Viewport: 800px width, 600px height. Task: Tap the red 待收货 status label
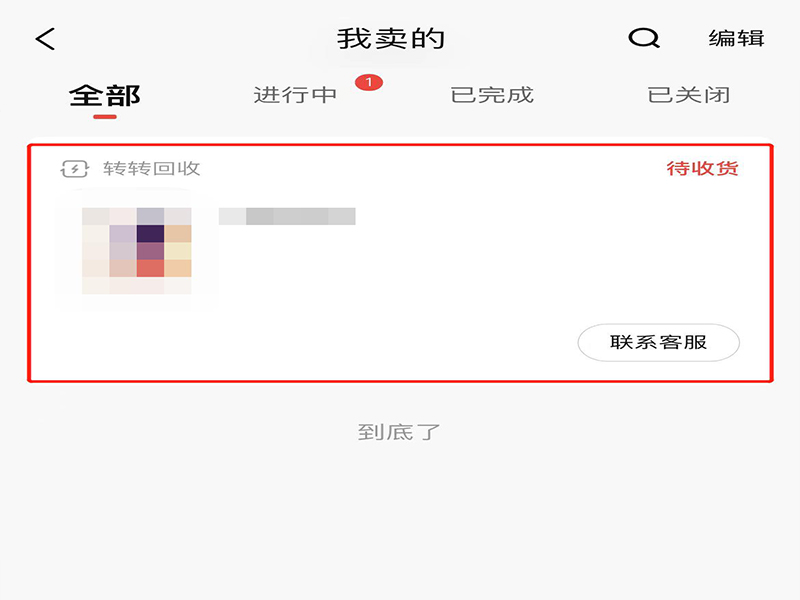pos(703,168)
